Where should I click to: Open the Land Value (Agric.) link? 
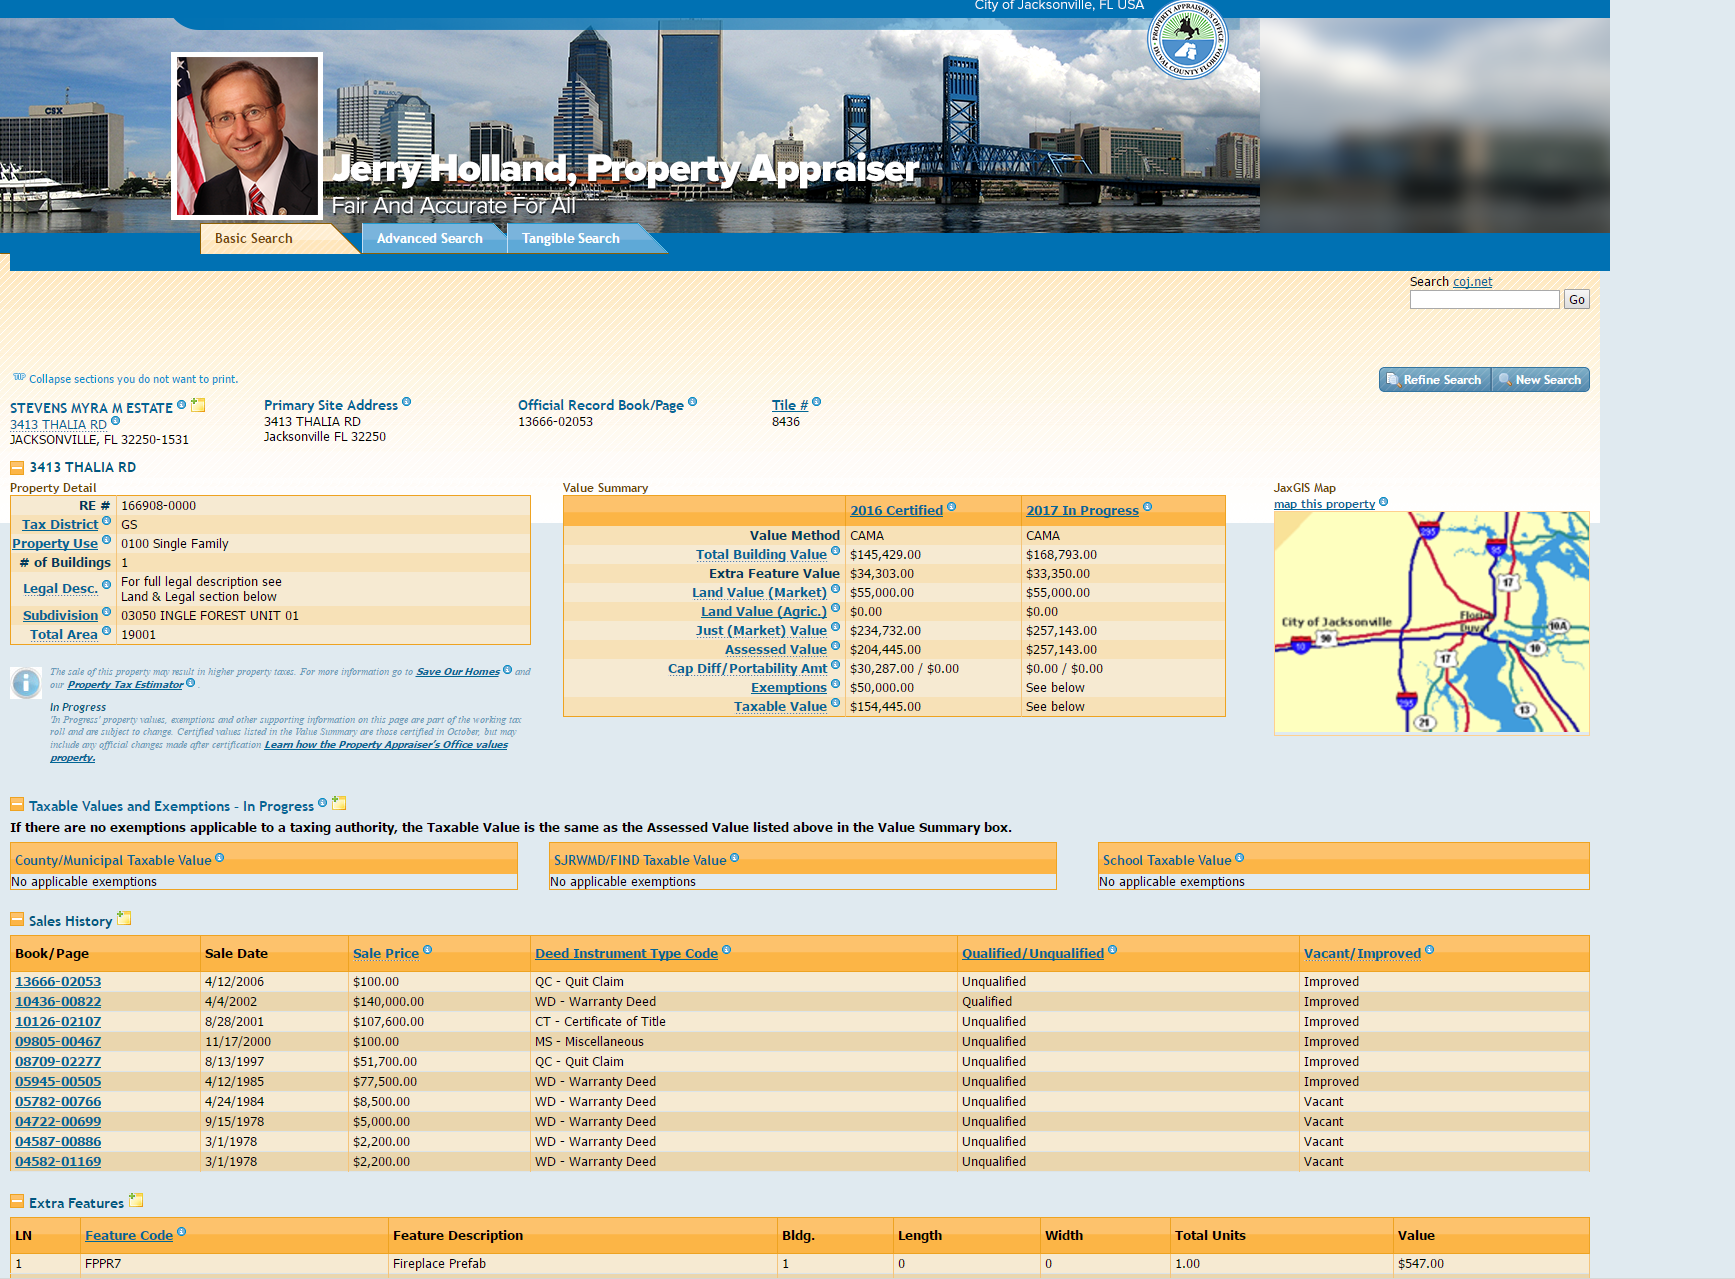click(x=764, y=612)
